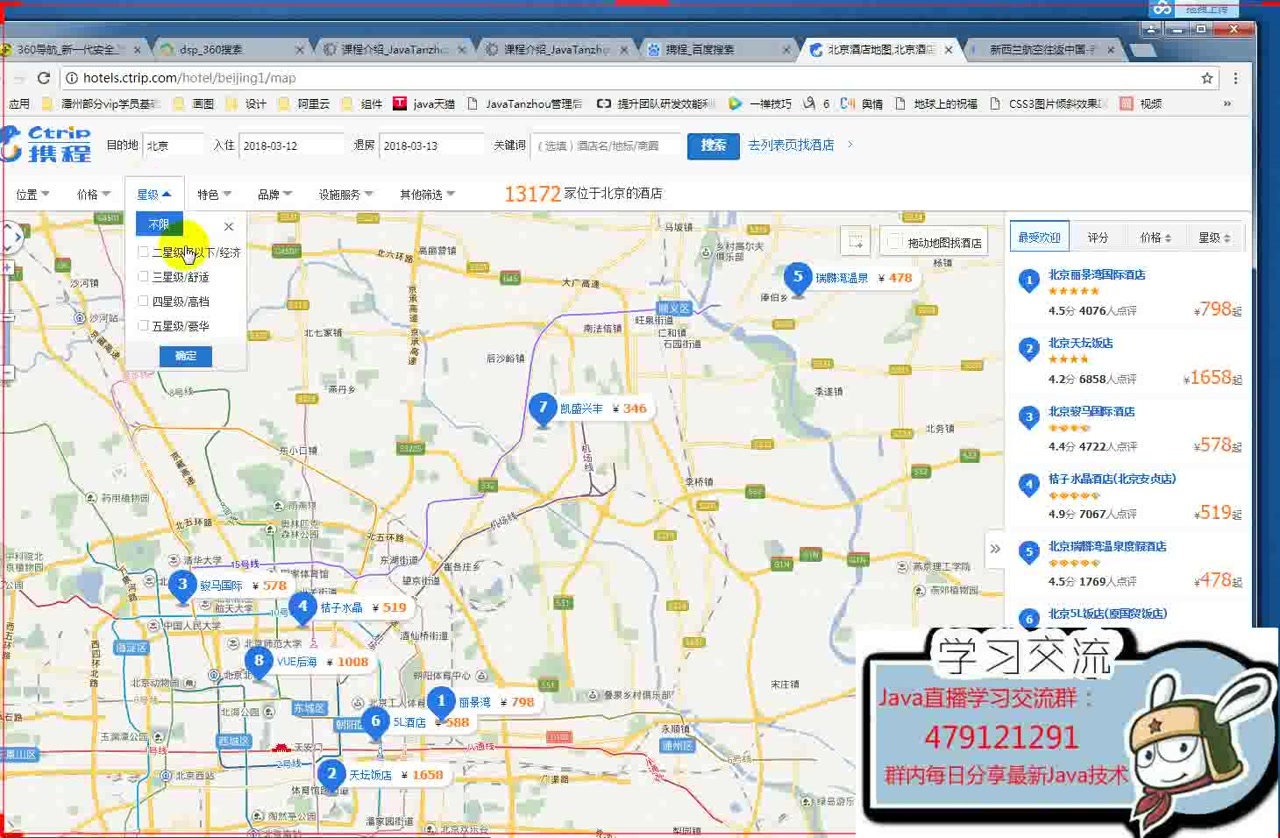Check the 三星级/舒适 checkbox
The height and width of the screenshot is (838, 1280).
tap(144, 277)
